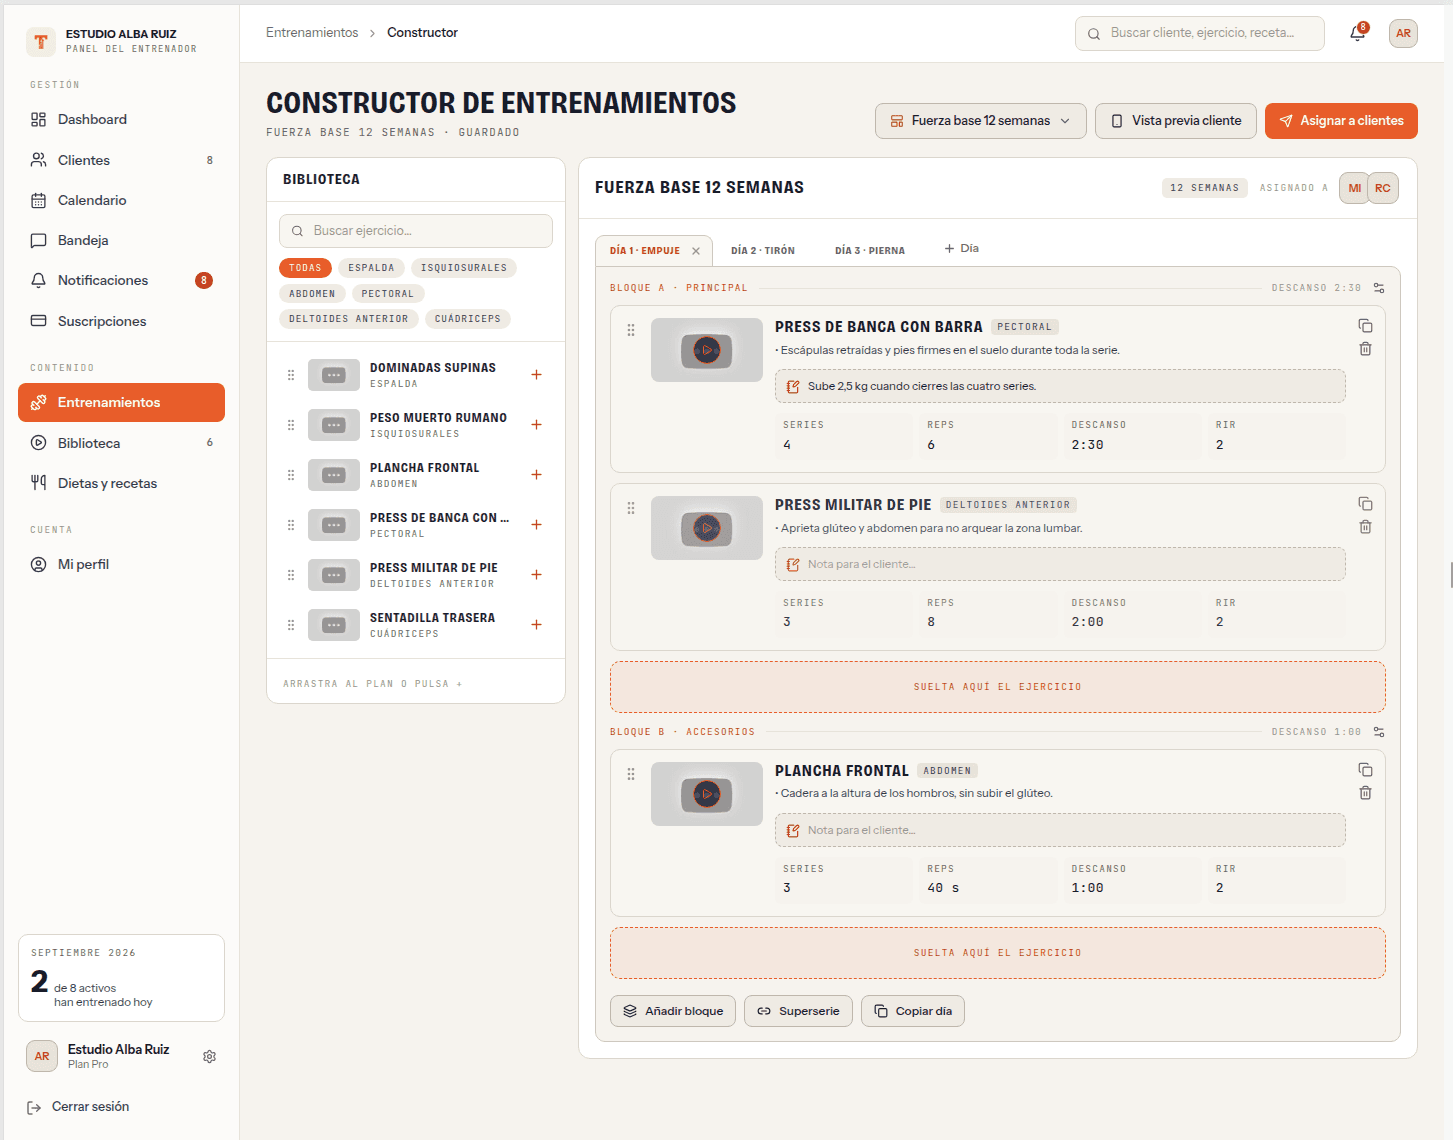Click the Superserie button
The image size is (1453, 1140).
pyautogui.click(x=798, y=1011)
